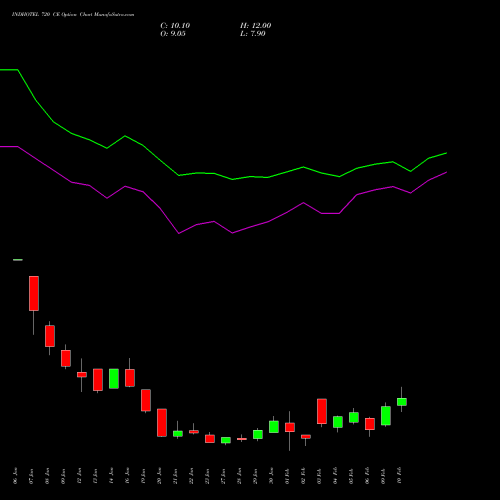Click the 07 Jan date label
Image resolution: width=500 pixels, height=500 pixels.
click(x=31, y=476)
